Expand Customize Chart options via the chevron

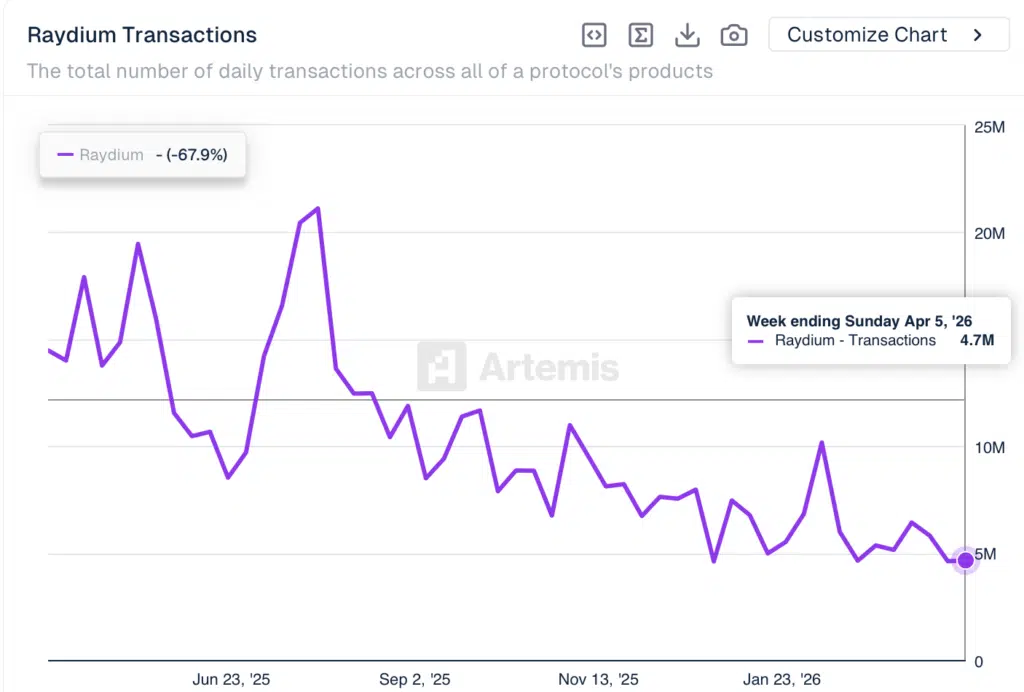pos(976,34)
